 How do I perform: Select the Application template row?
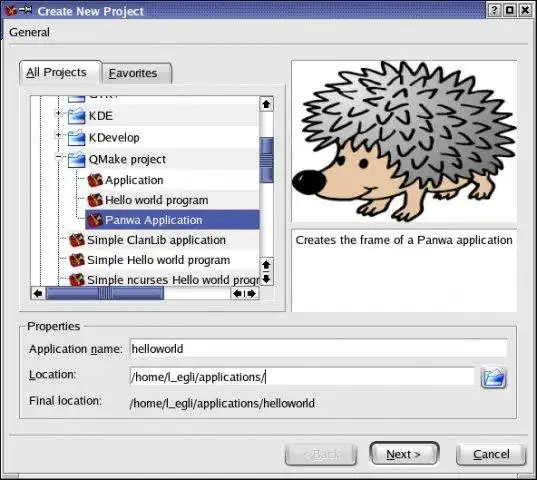[x=134, y=180]
